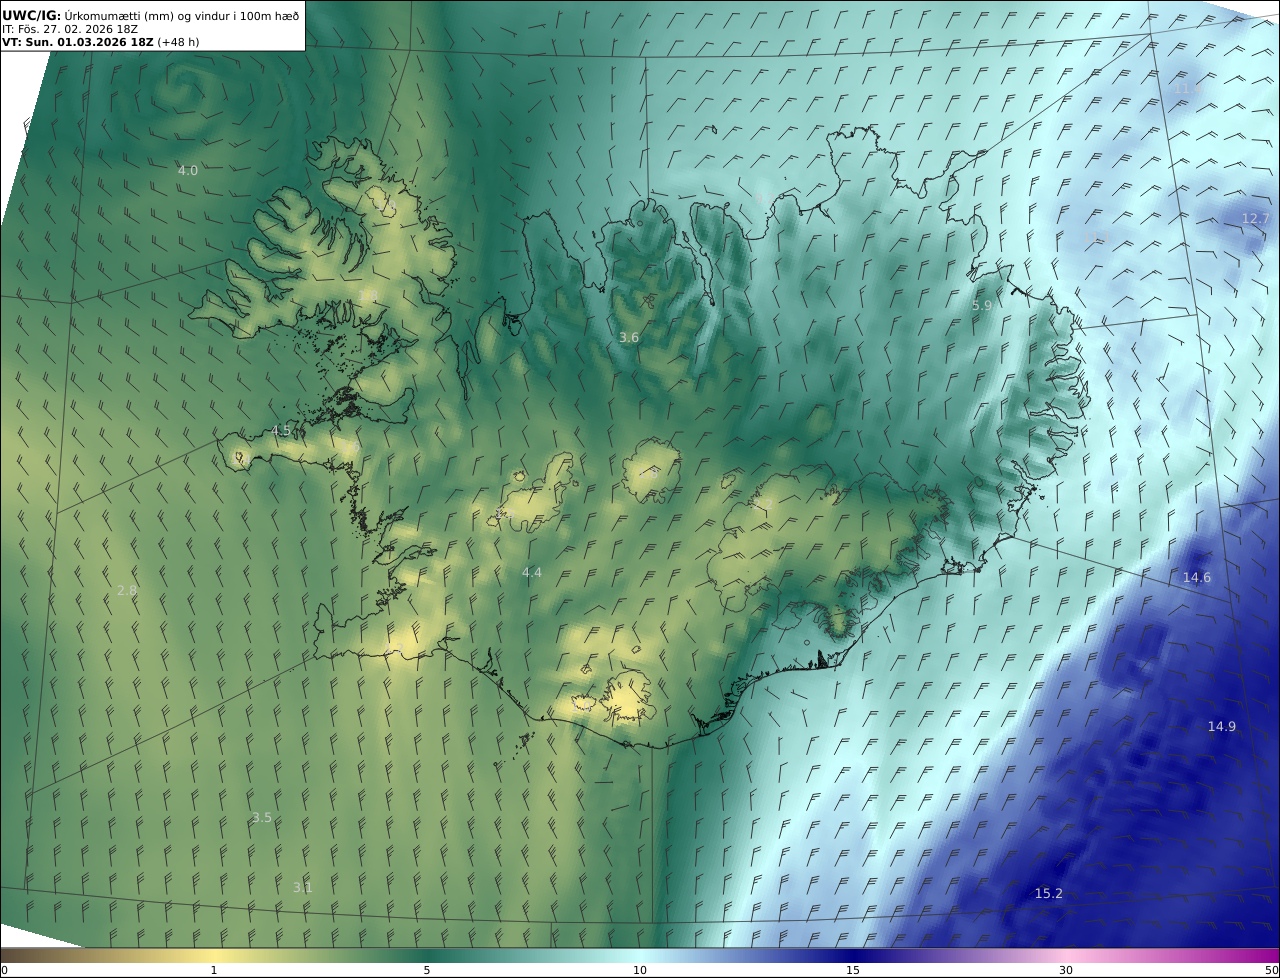
Task: Click the map value label '3.6'
Action: point(628,338)
